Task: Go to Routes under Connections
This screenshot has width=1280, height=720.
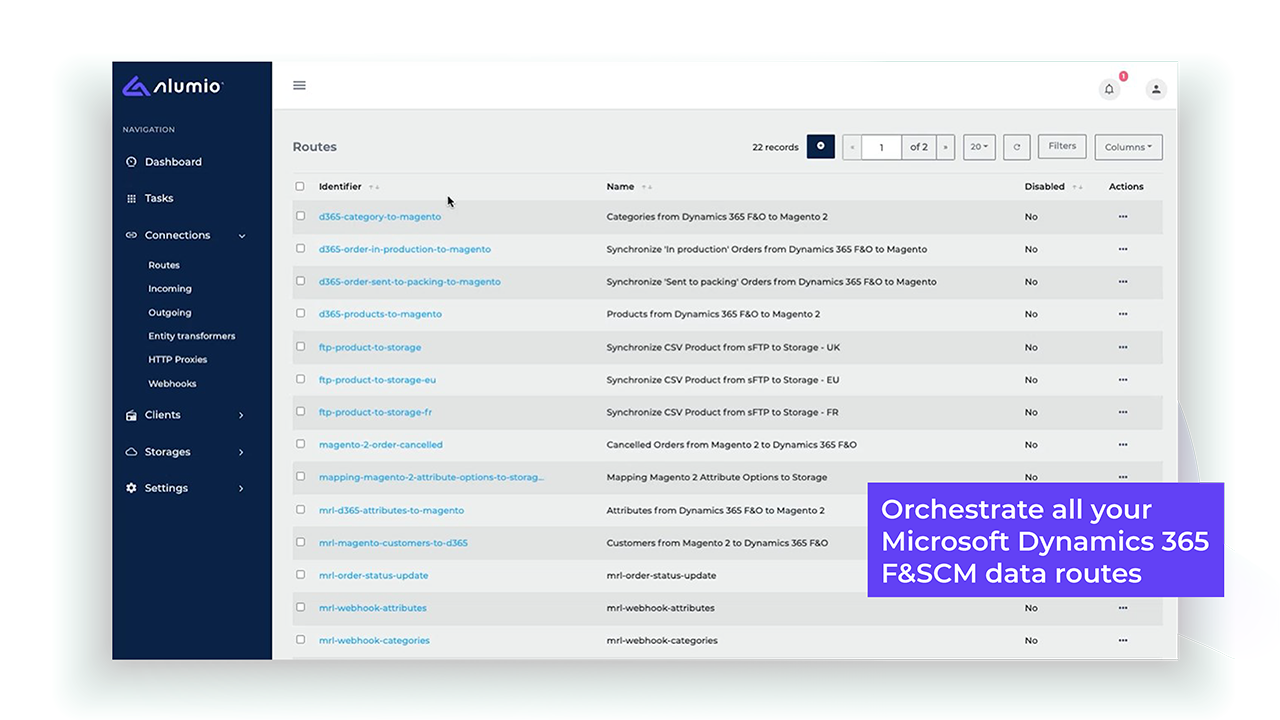Action: tap(164, 265)
